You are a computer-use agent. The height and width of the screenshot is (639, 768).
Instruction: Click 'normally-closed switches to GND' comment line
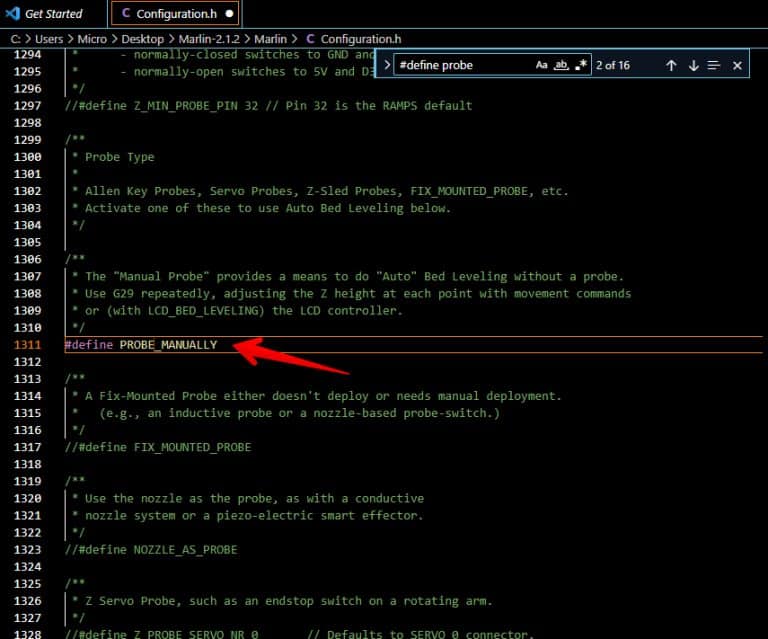point(248,54)
